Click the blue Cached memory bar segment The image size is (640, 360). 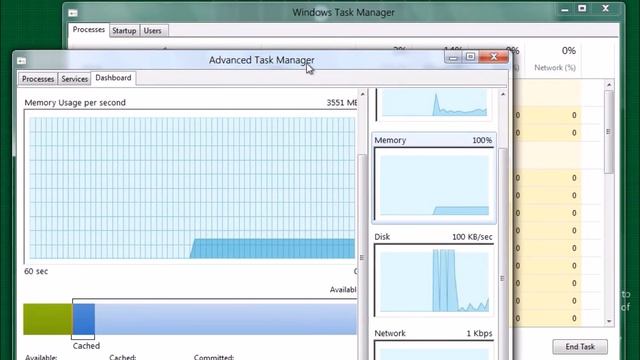(84, 319)
